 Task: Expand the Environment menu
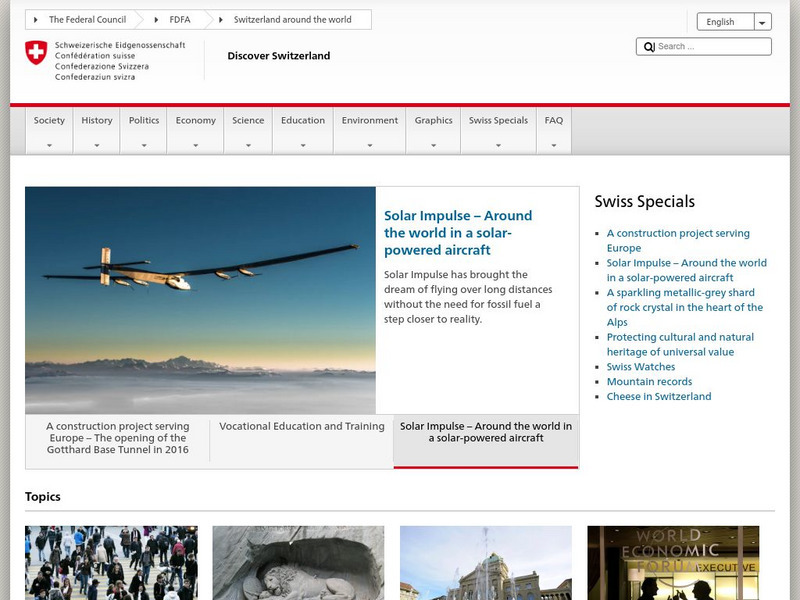click(370, 131)
